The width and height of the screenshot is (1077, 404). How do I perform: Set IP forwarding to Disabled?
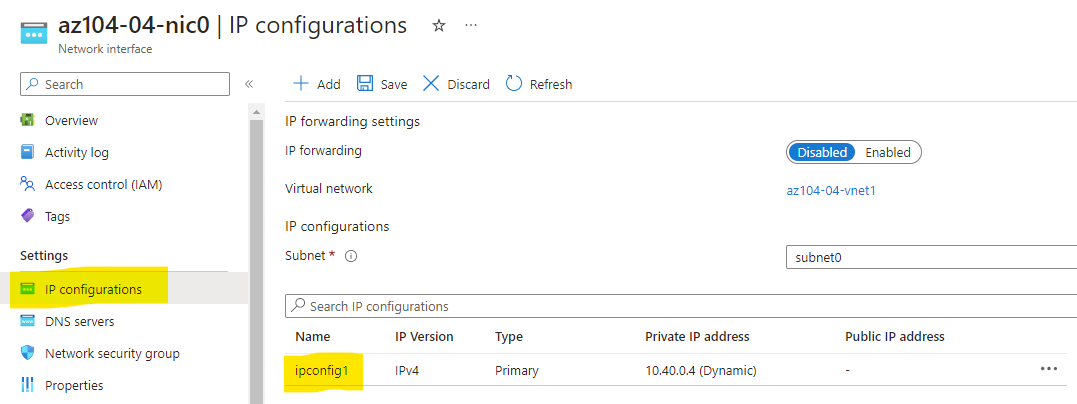821,153
